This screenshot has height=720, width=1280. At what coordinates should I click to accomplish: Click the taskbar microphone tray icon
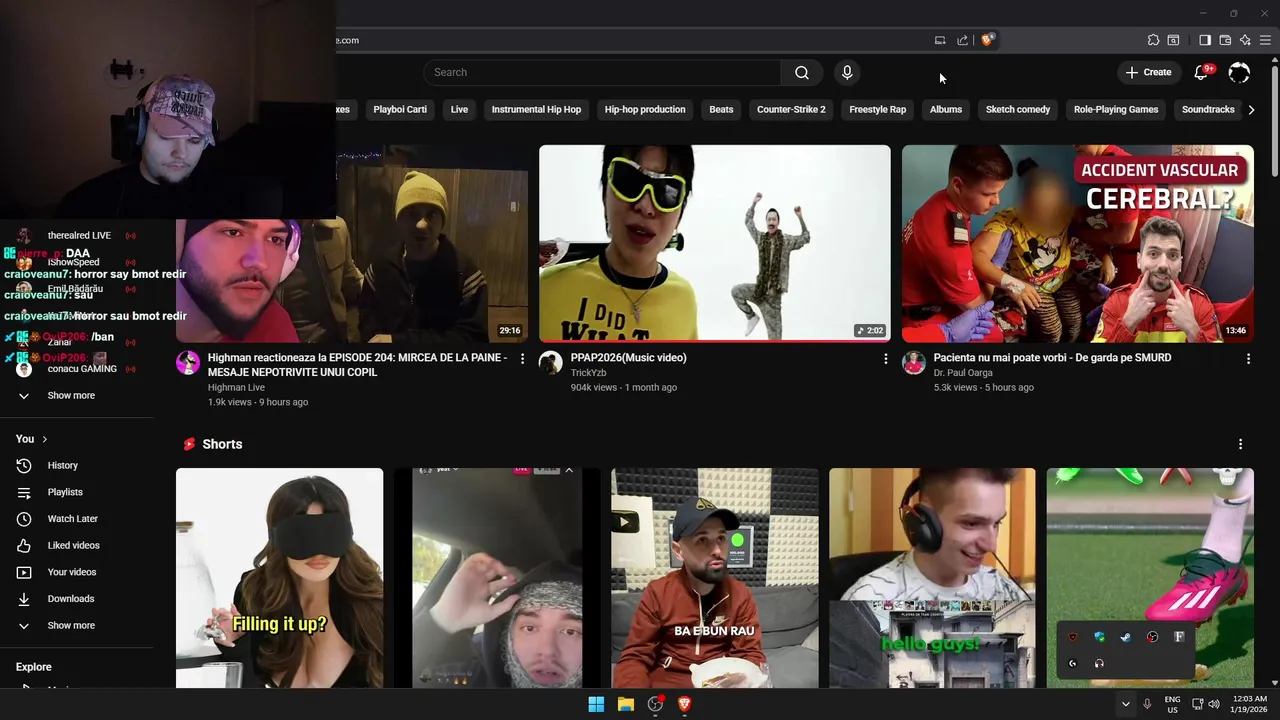point(1147,704)
